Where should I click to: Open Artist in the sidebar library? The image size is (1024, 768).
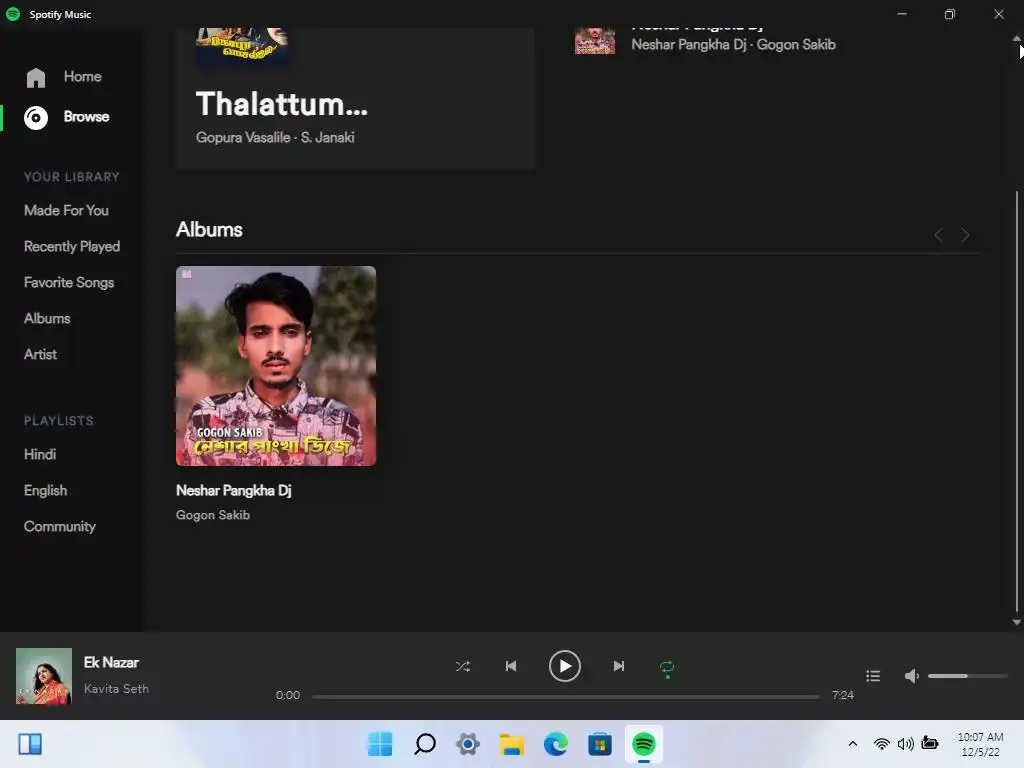pyautogui.click(x=40, y=354)
